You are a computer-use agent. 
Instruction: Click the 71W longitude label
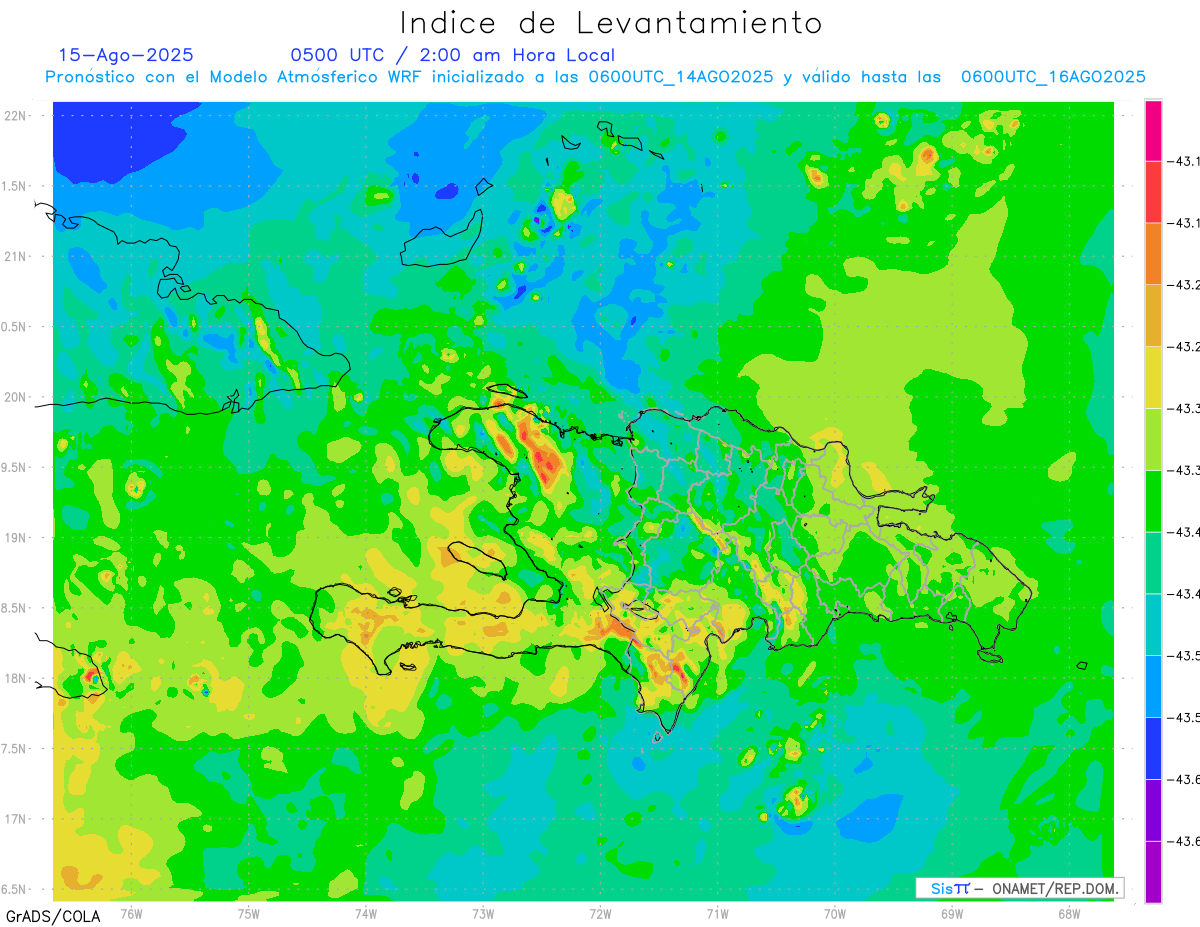click(717, 914)
